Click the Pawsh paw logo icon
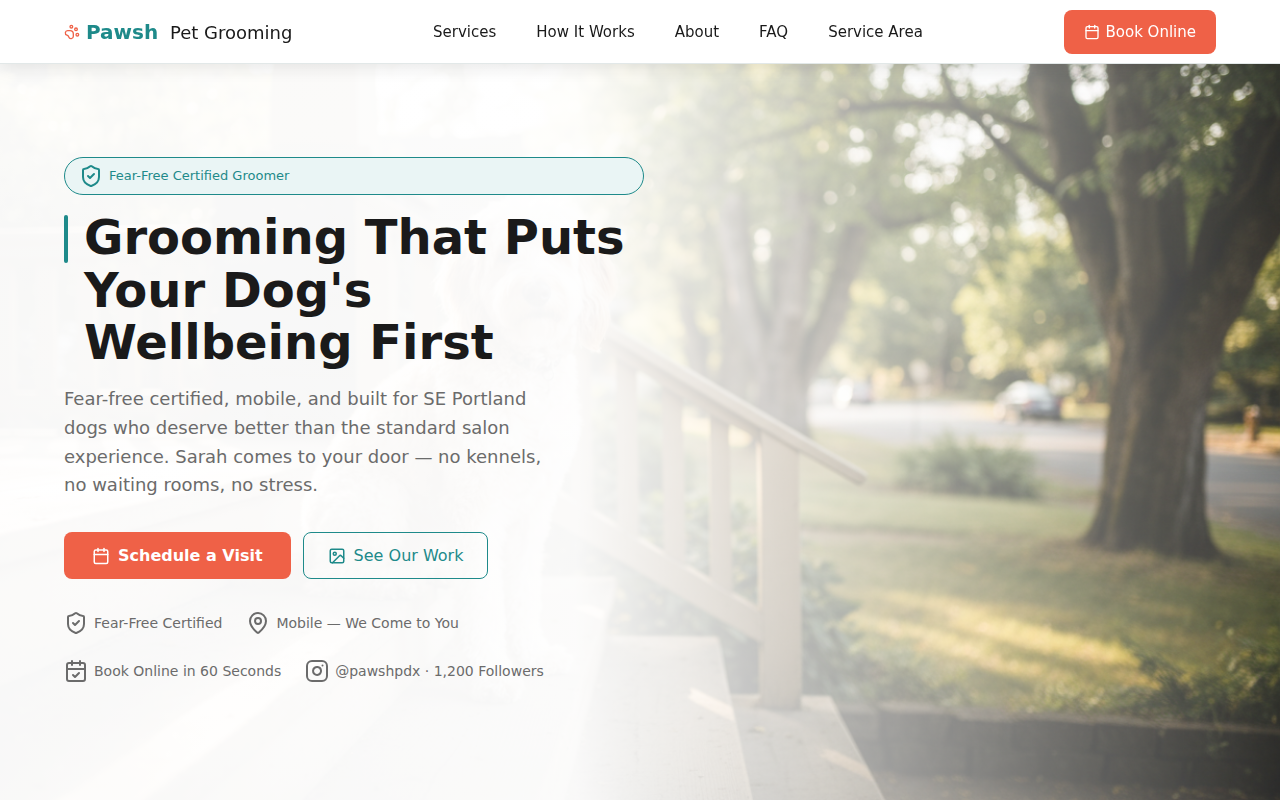 pyautogui.click(x=72, y=32)
